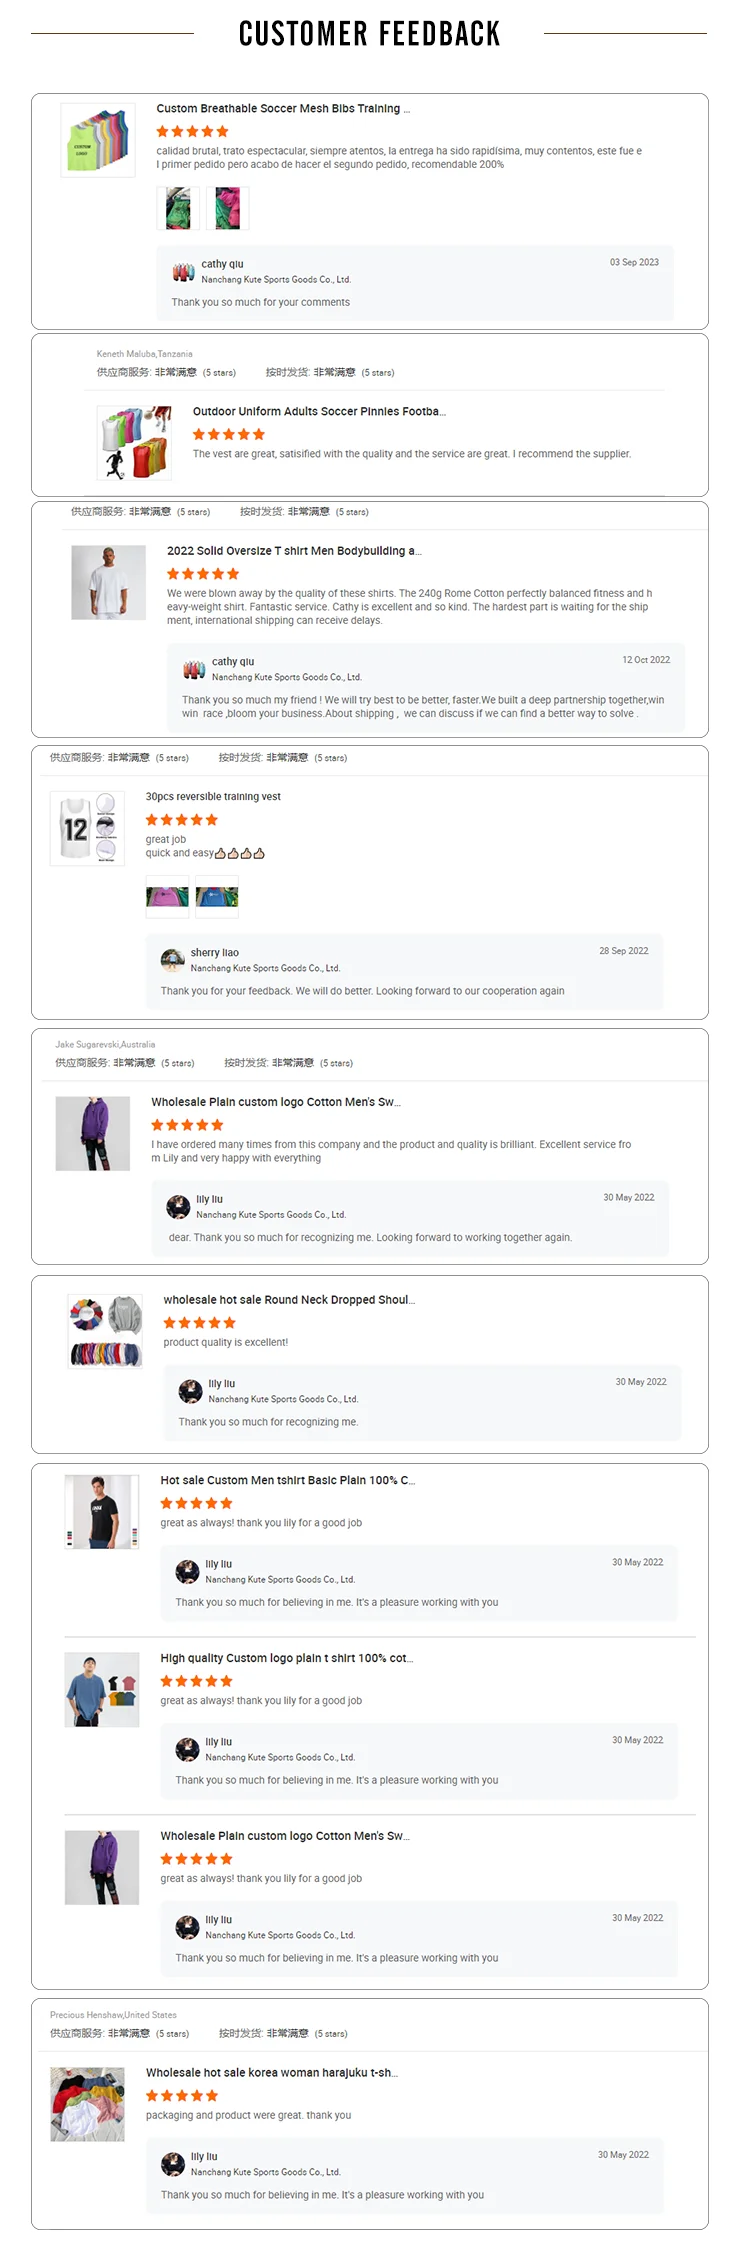Click lily liu's avatar under the Round Neck review
The height and width of the screenshot is (2248, 750).
pos(190,1391)
